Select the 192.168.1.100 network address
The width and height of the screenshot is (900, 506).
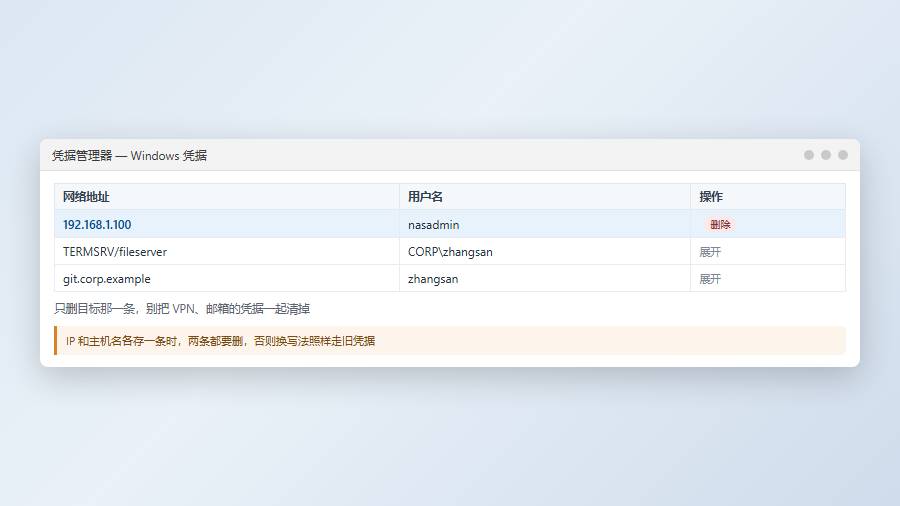click(x=97, y=224)
